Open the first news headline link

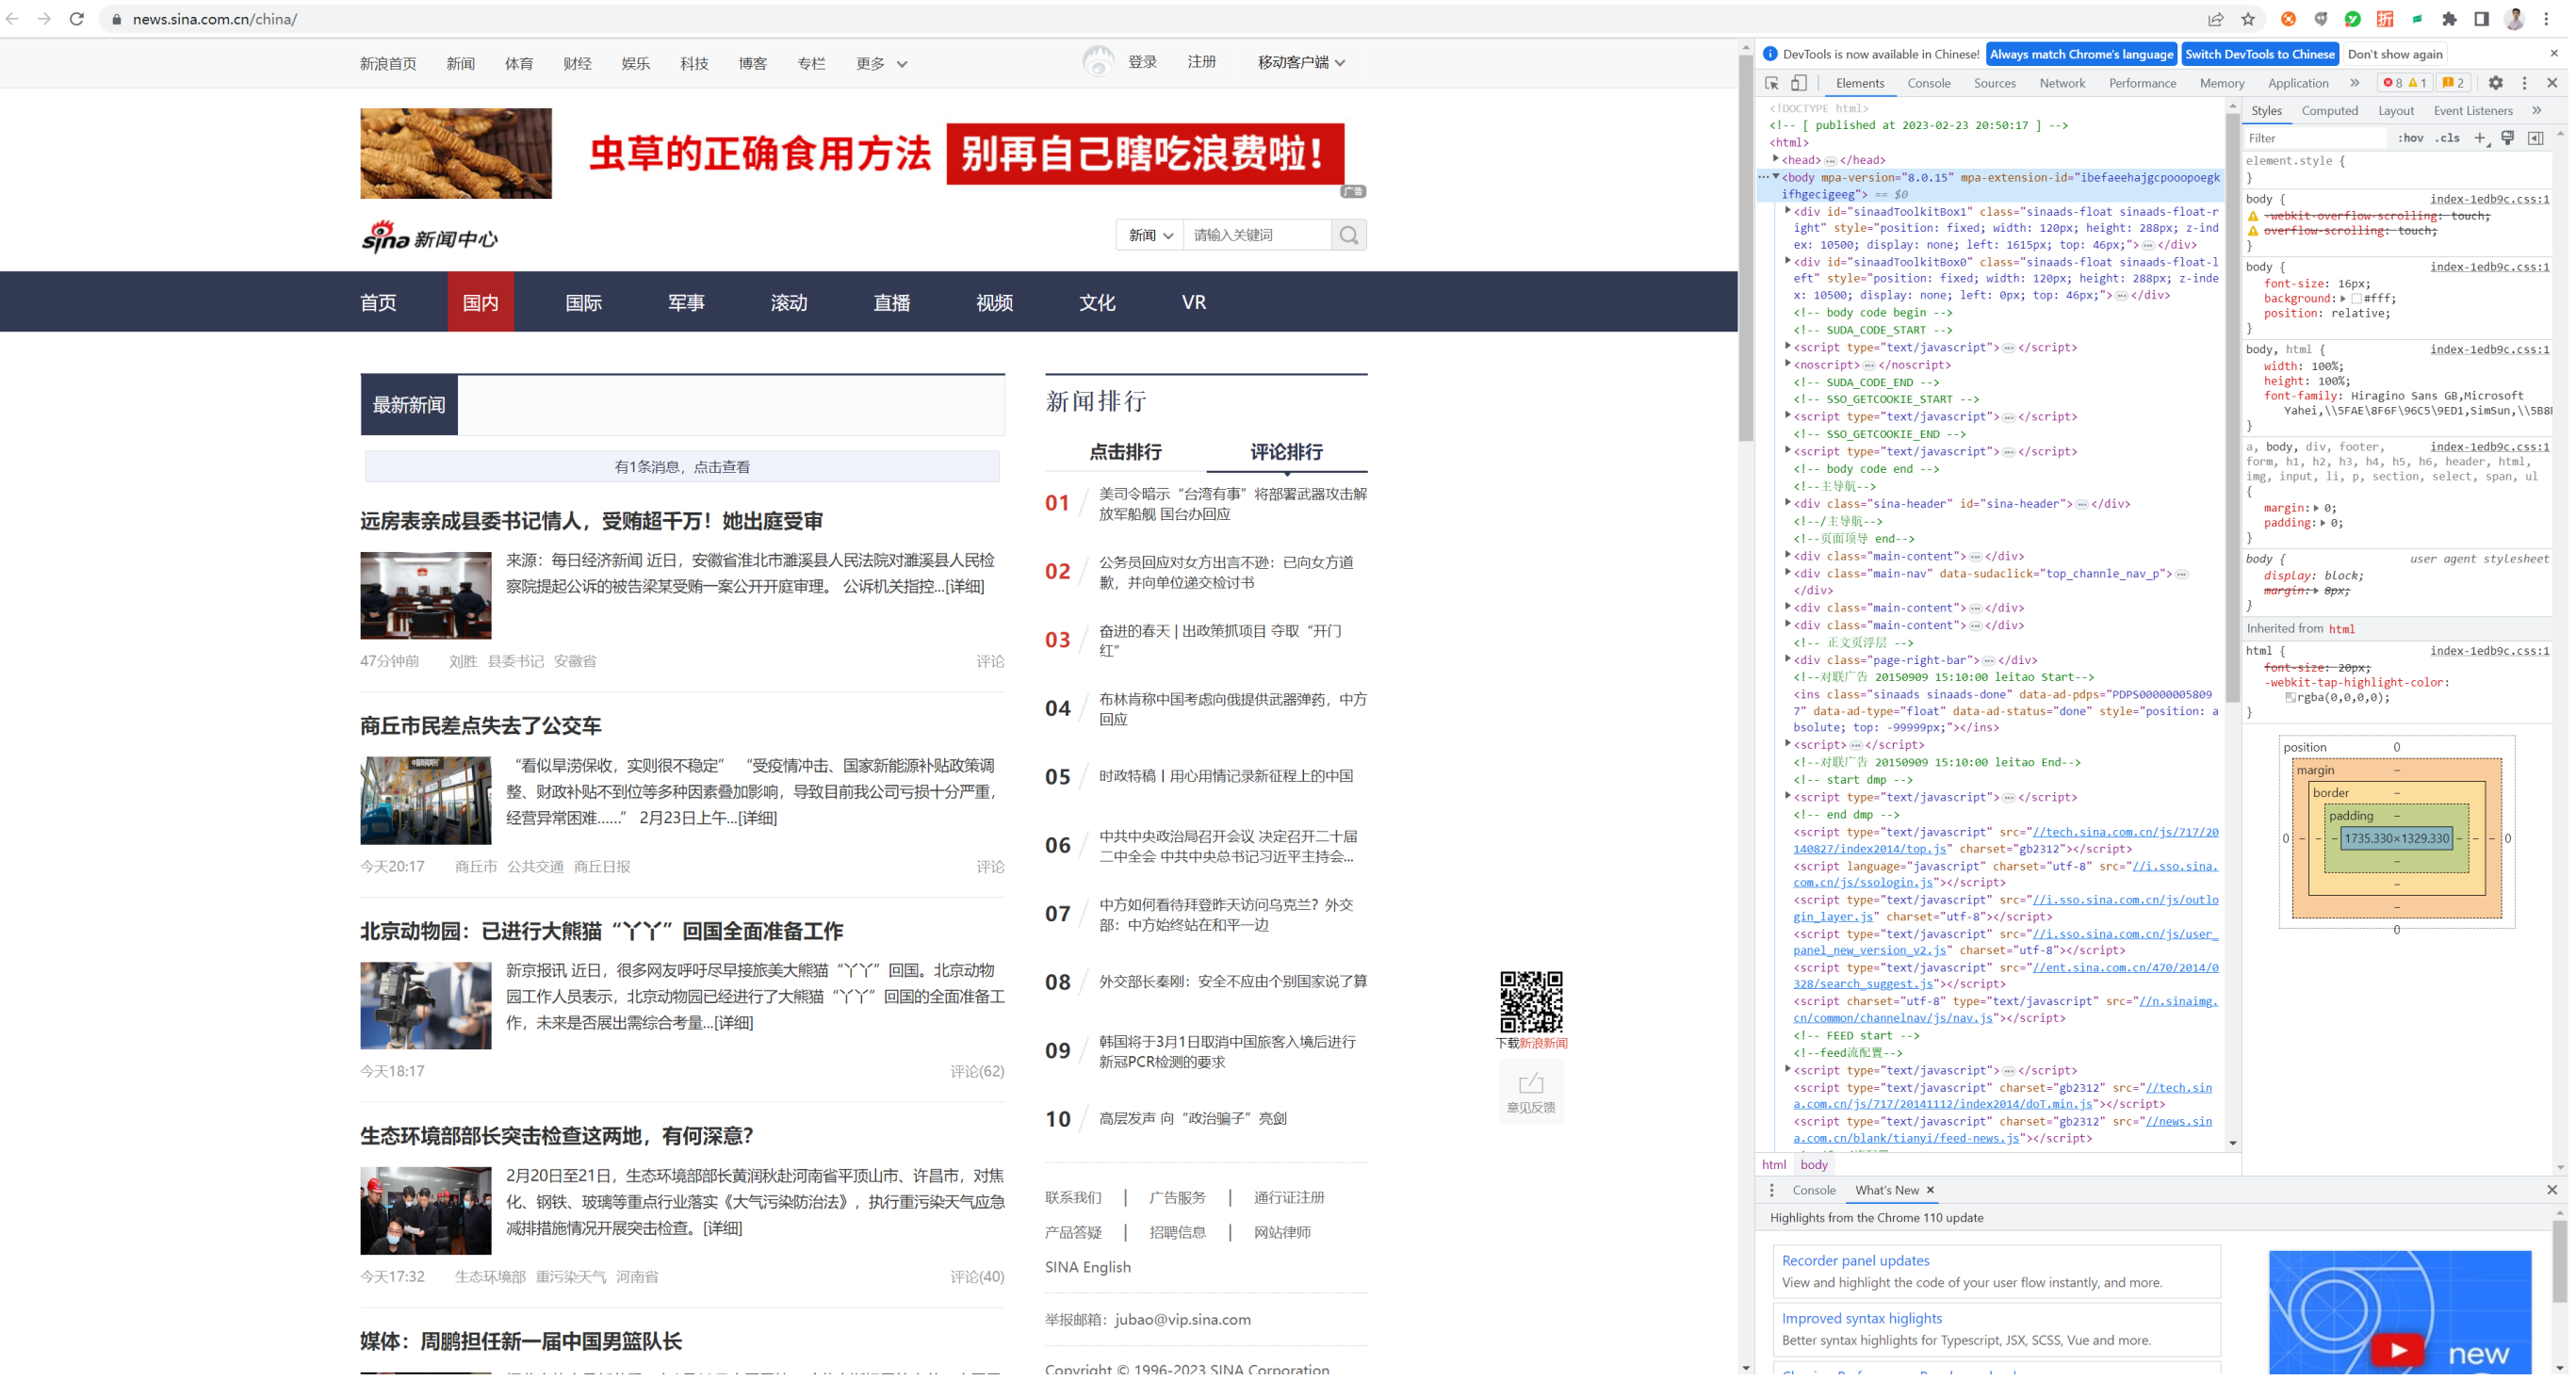[591, 521]
